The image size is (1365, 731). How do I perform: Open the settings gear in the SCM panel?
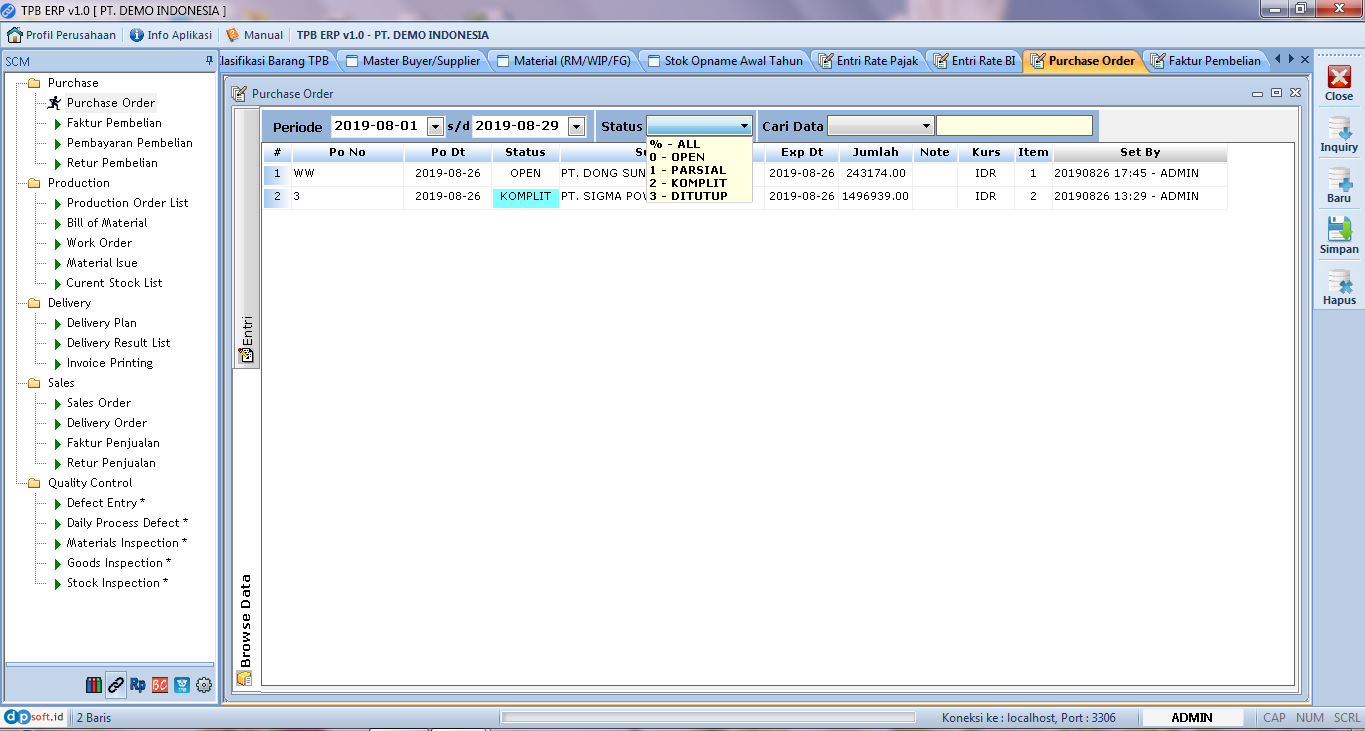point(203,685)
